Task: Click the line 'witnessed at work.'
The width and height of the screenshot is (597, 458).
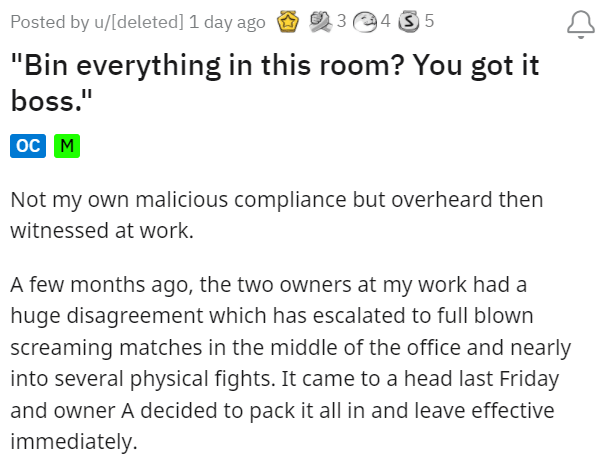Action: pyautogui.click(x=102, y=231)
